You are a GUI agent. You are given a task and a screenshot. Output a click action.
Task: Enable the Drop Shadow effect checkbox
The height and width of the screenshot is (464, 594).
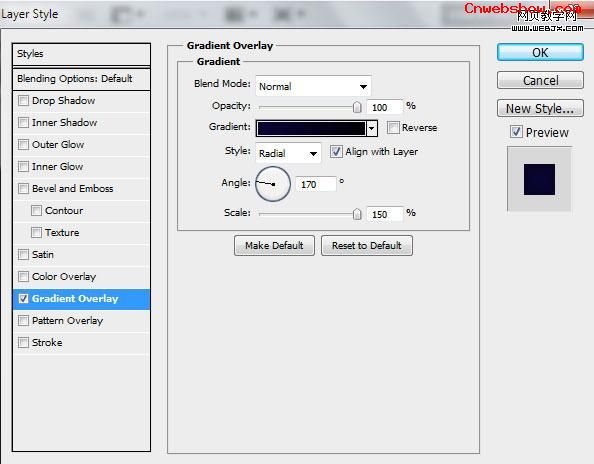[x=23, y=100]
